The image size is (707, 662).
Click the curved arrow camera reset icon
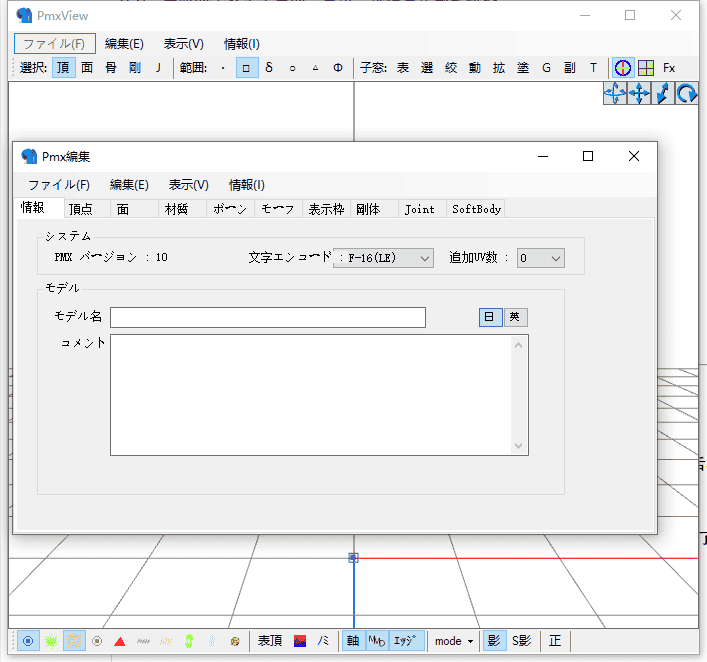(x=686, y=93)
